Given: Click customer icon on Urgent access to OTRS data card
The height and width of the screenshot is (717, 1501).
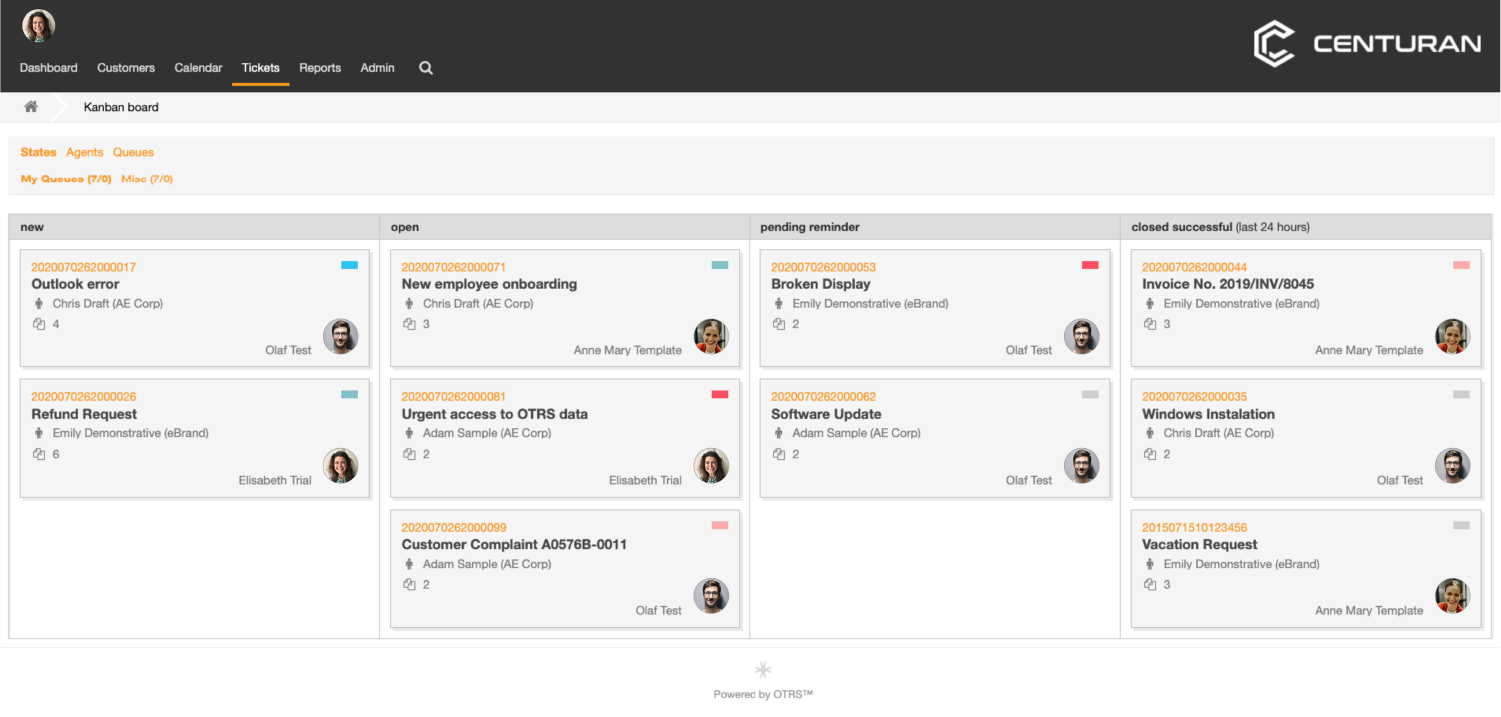Looking at the screenshot, I should (x=409, y=433).
